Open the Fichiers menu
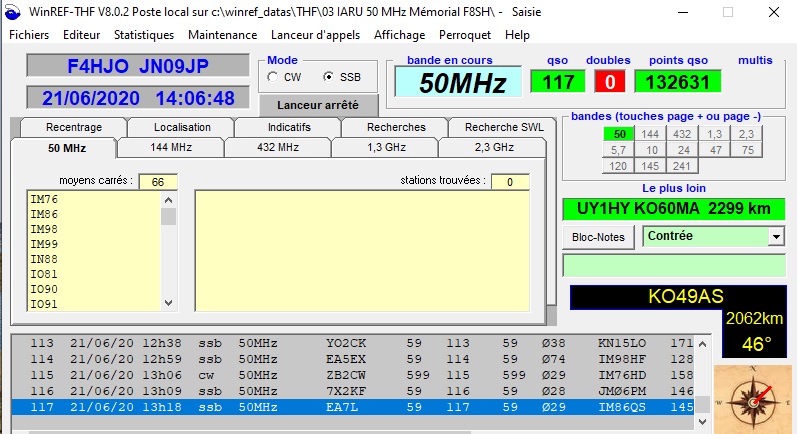This screenshot has width=797, height=434. click(x=29, y=35)
